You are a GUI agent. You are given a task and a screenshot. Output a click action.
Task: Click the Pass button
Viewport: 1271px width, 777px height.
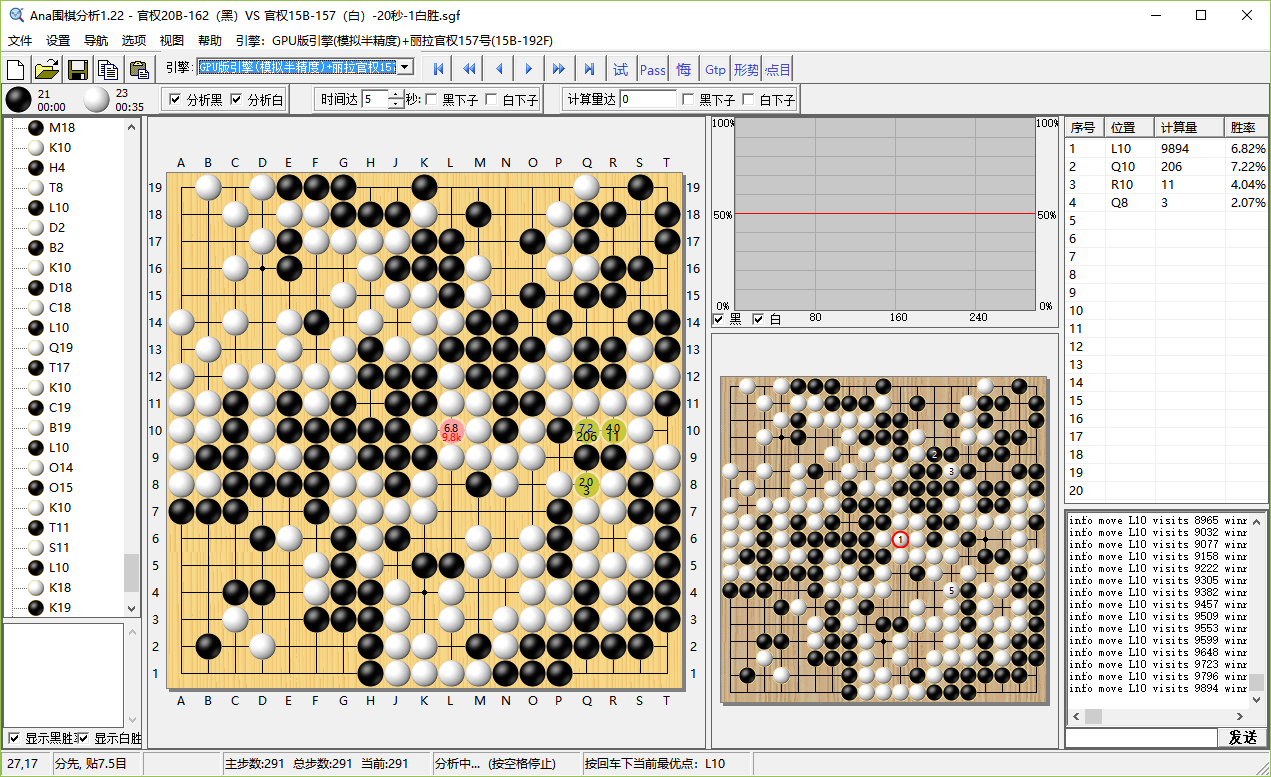[x=653, y=69]
